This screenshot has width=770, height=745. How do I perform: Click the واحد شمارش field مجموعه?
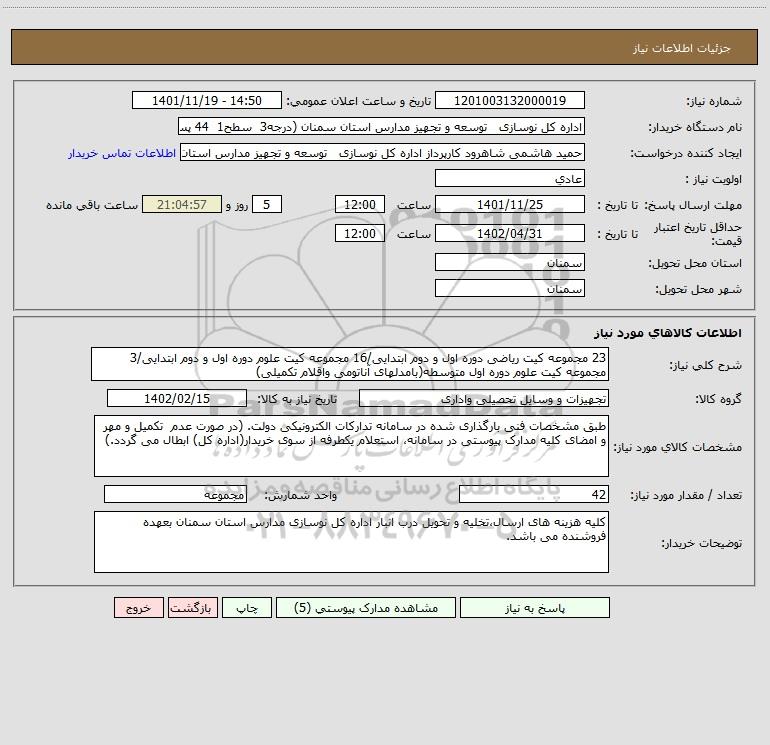point(175,495)
